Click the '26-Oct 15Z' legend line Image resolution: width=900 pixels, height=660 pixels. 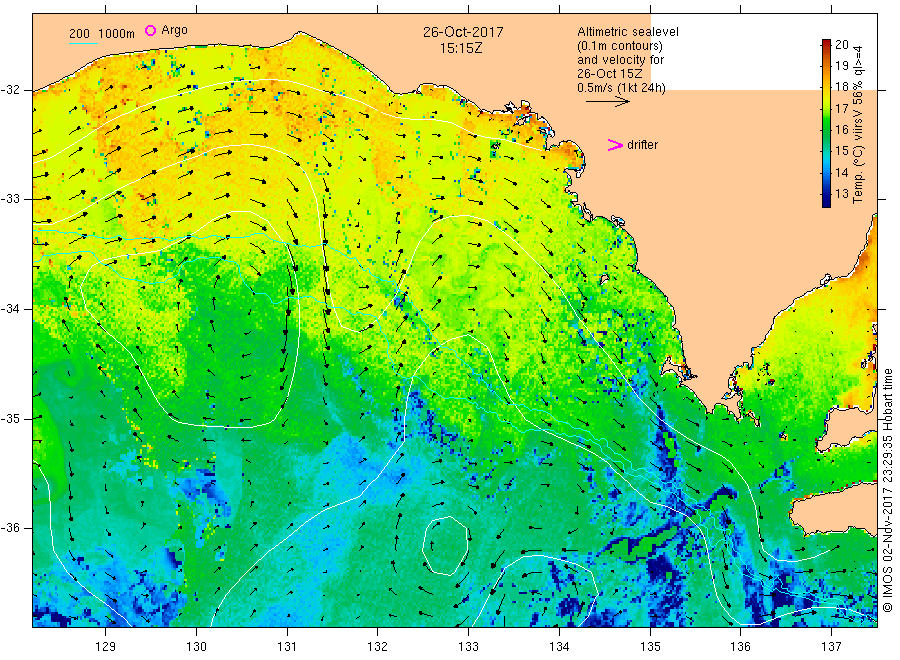point(610,74)
